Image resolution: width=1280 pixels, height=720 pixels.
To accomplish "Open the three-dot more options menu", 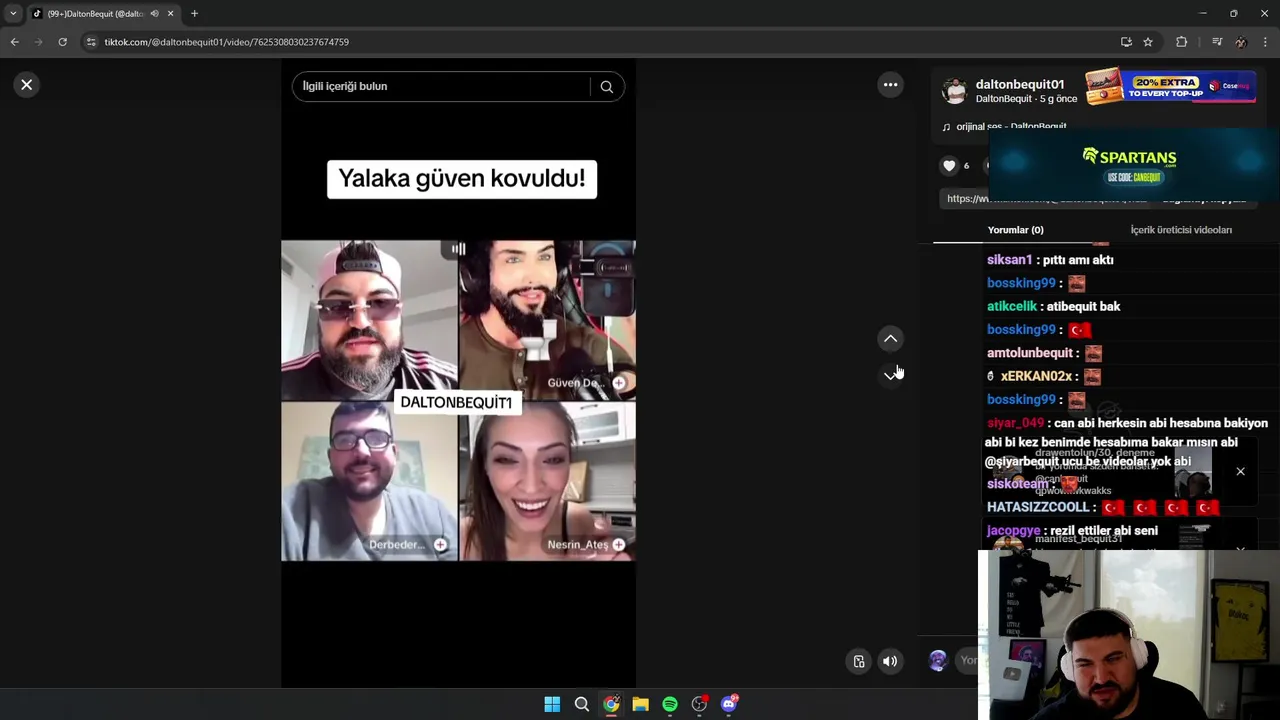I will click(890, 85).
